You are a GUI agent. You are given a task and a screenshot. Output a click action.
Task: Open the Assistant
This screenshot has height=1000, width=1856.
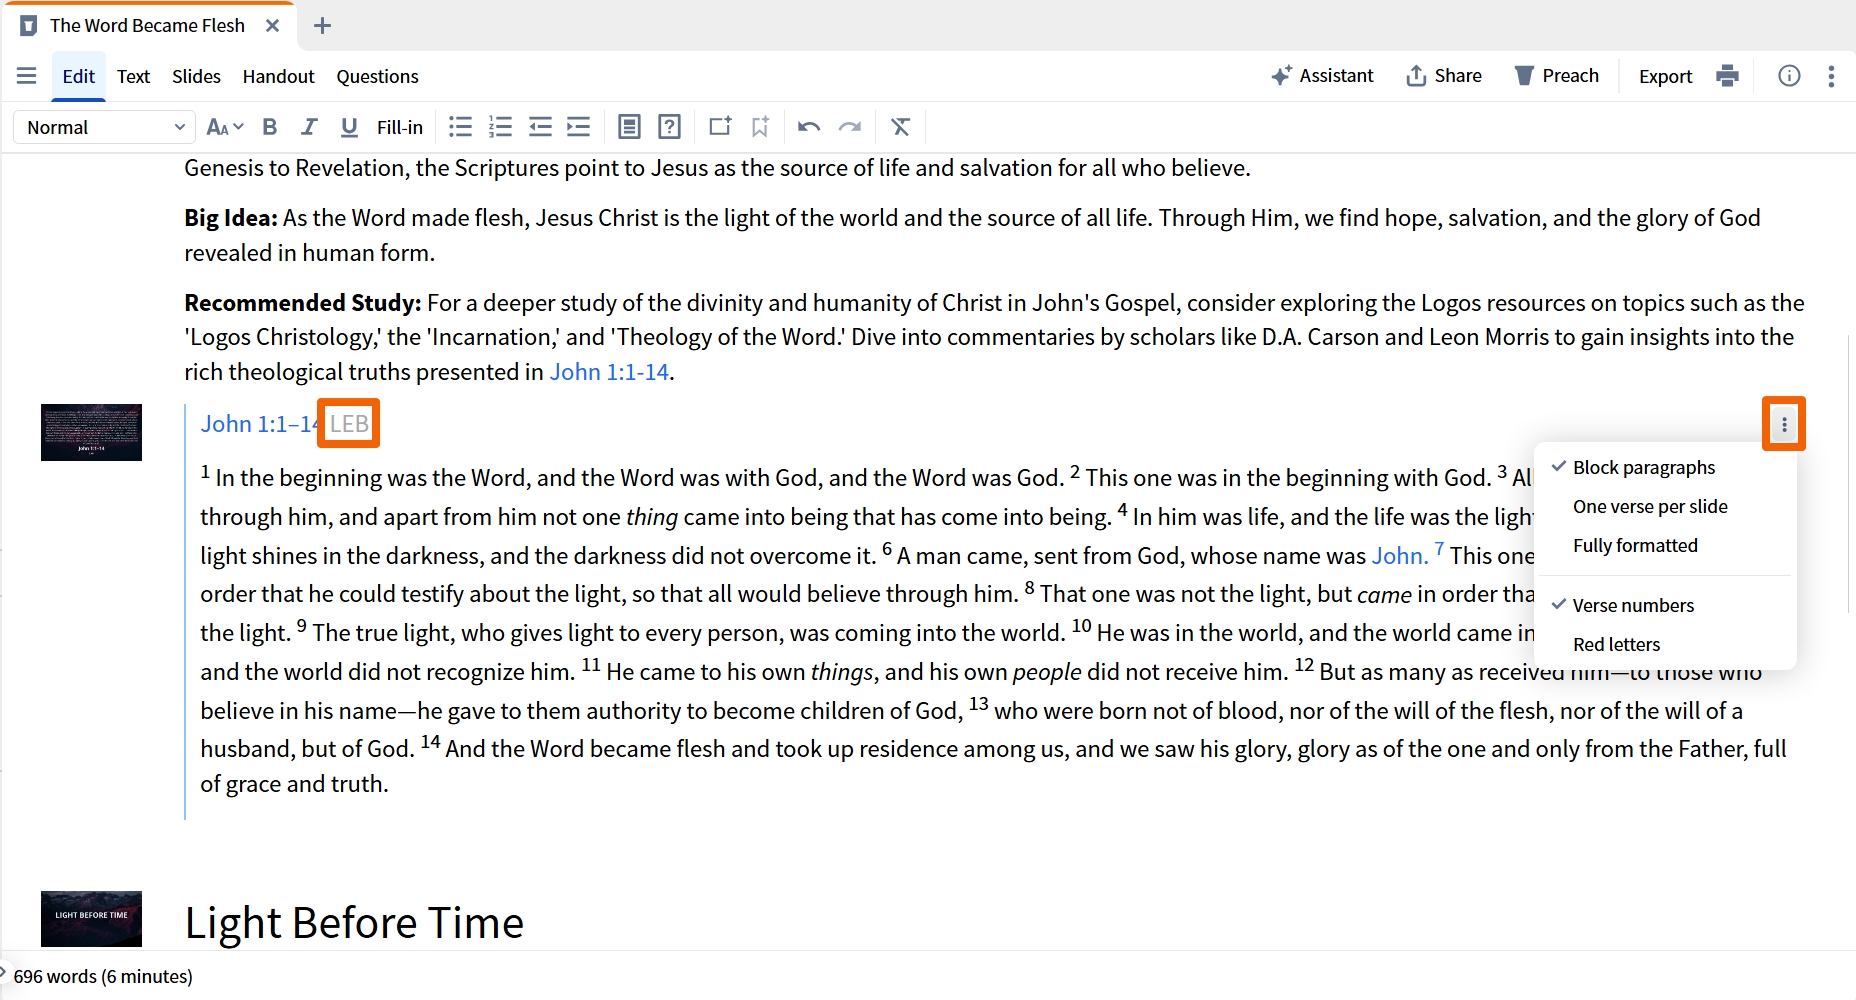pos(1322,76)
